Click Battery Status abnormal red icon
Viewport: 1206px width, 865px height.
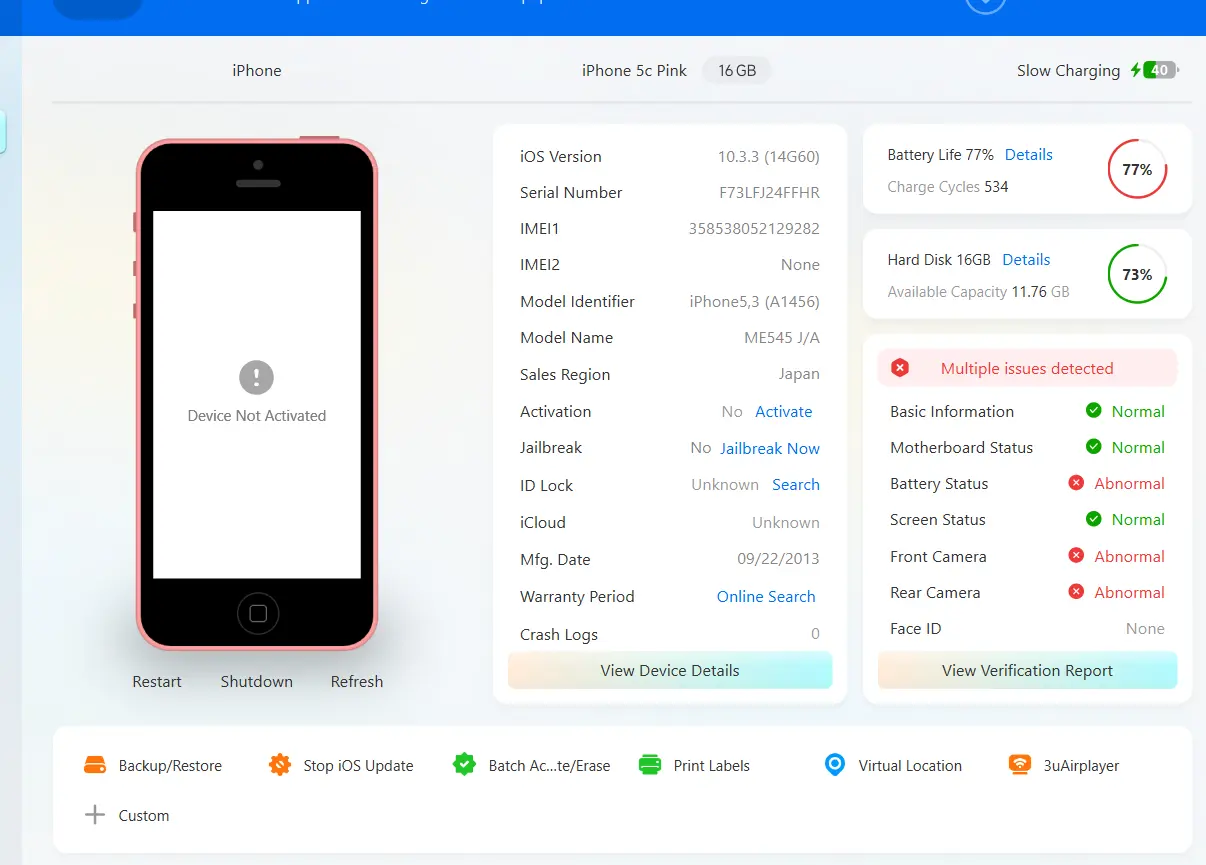[x=1076, y=483]
